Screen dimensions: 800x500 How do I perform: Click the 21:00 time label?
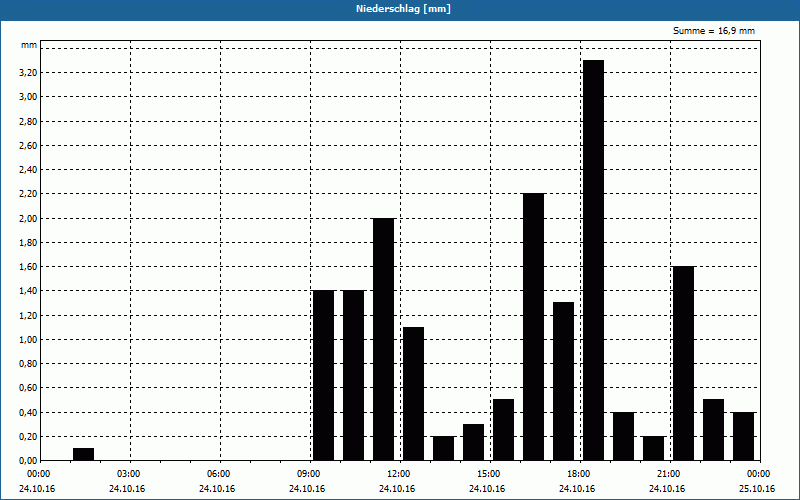coord(669,474)
